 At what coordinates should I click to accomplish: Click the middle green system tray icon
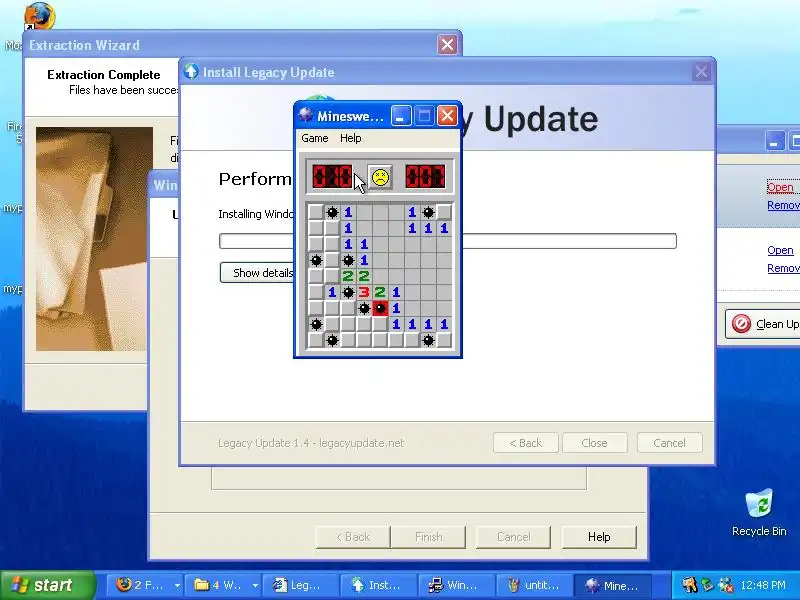708,585
